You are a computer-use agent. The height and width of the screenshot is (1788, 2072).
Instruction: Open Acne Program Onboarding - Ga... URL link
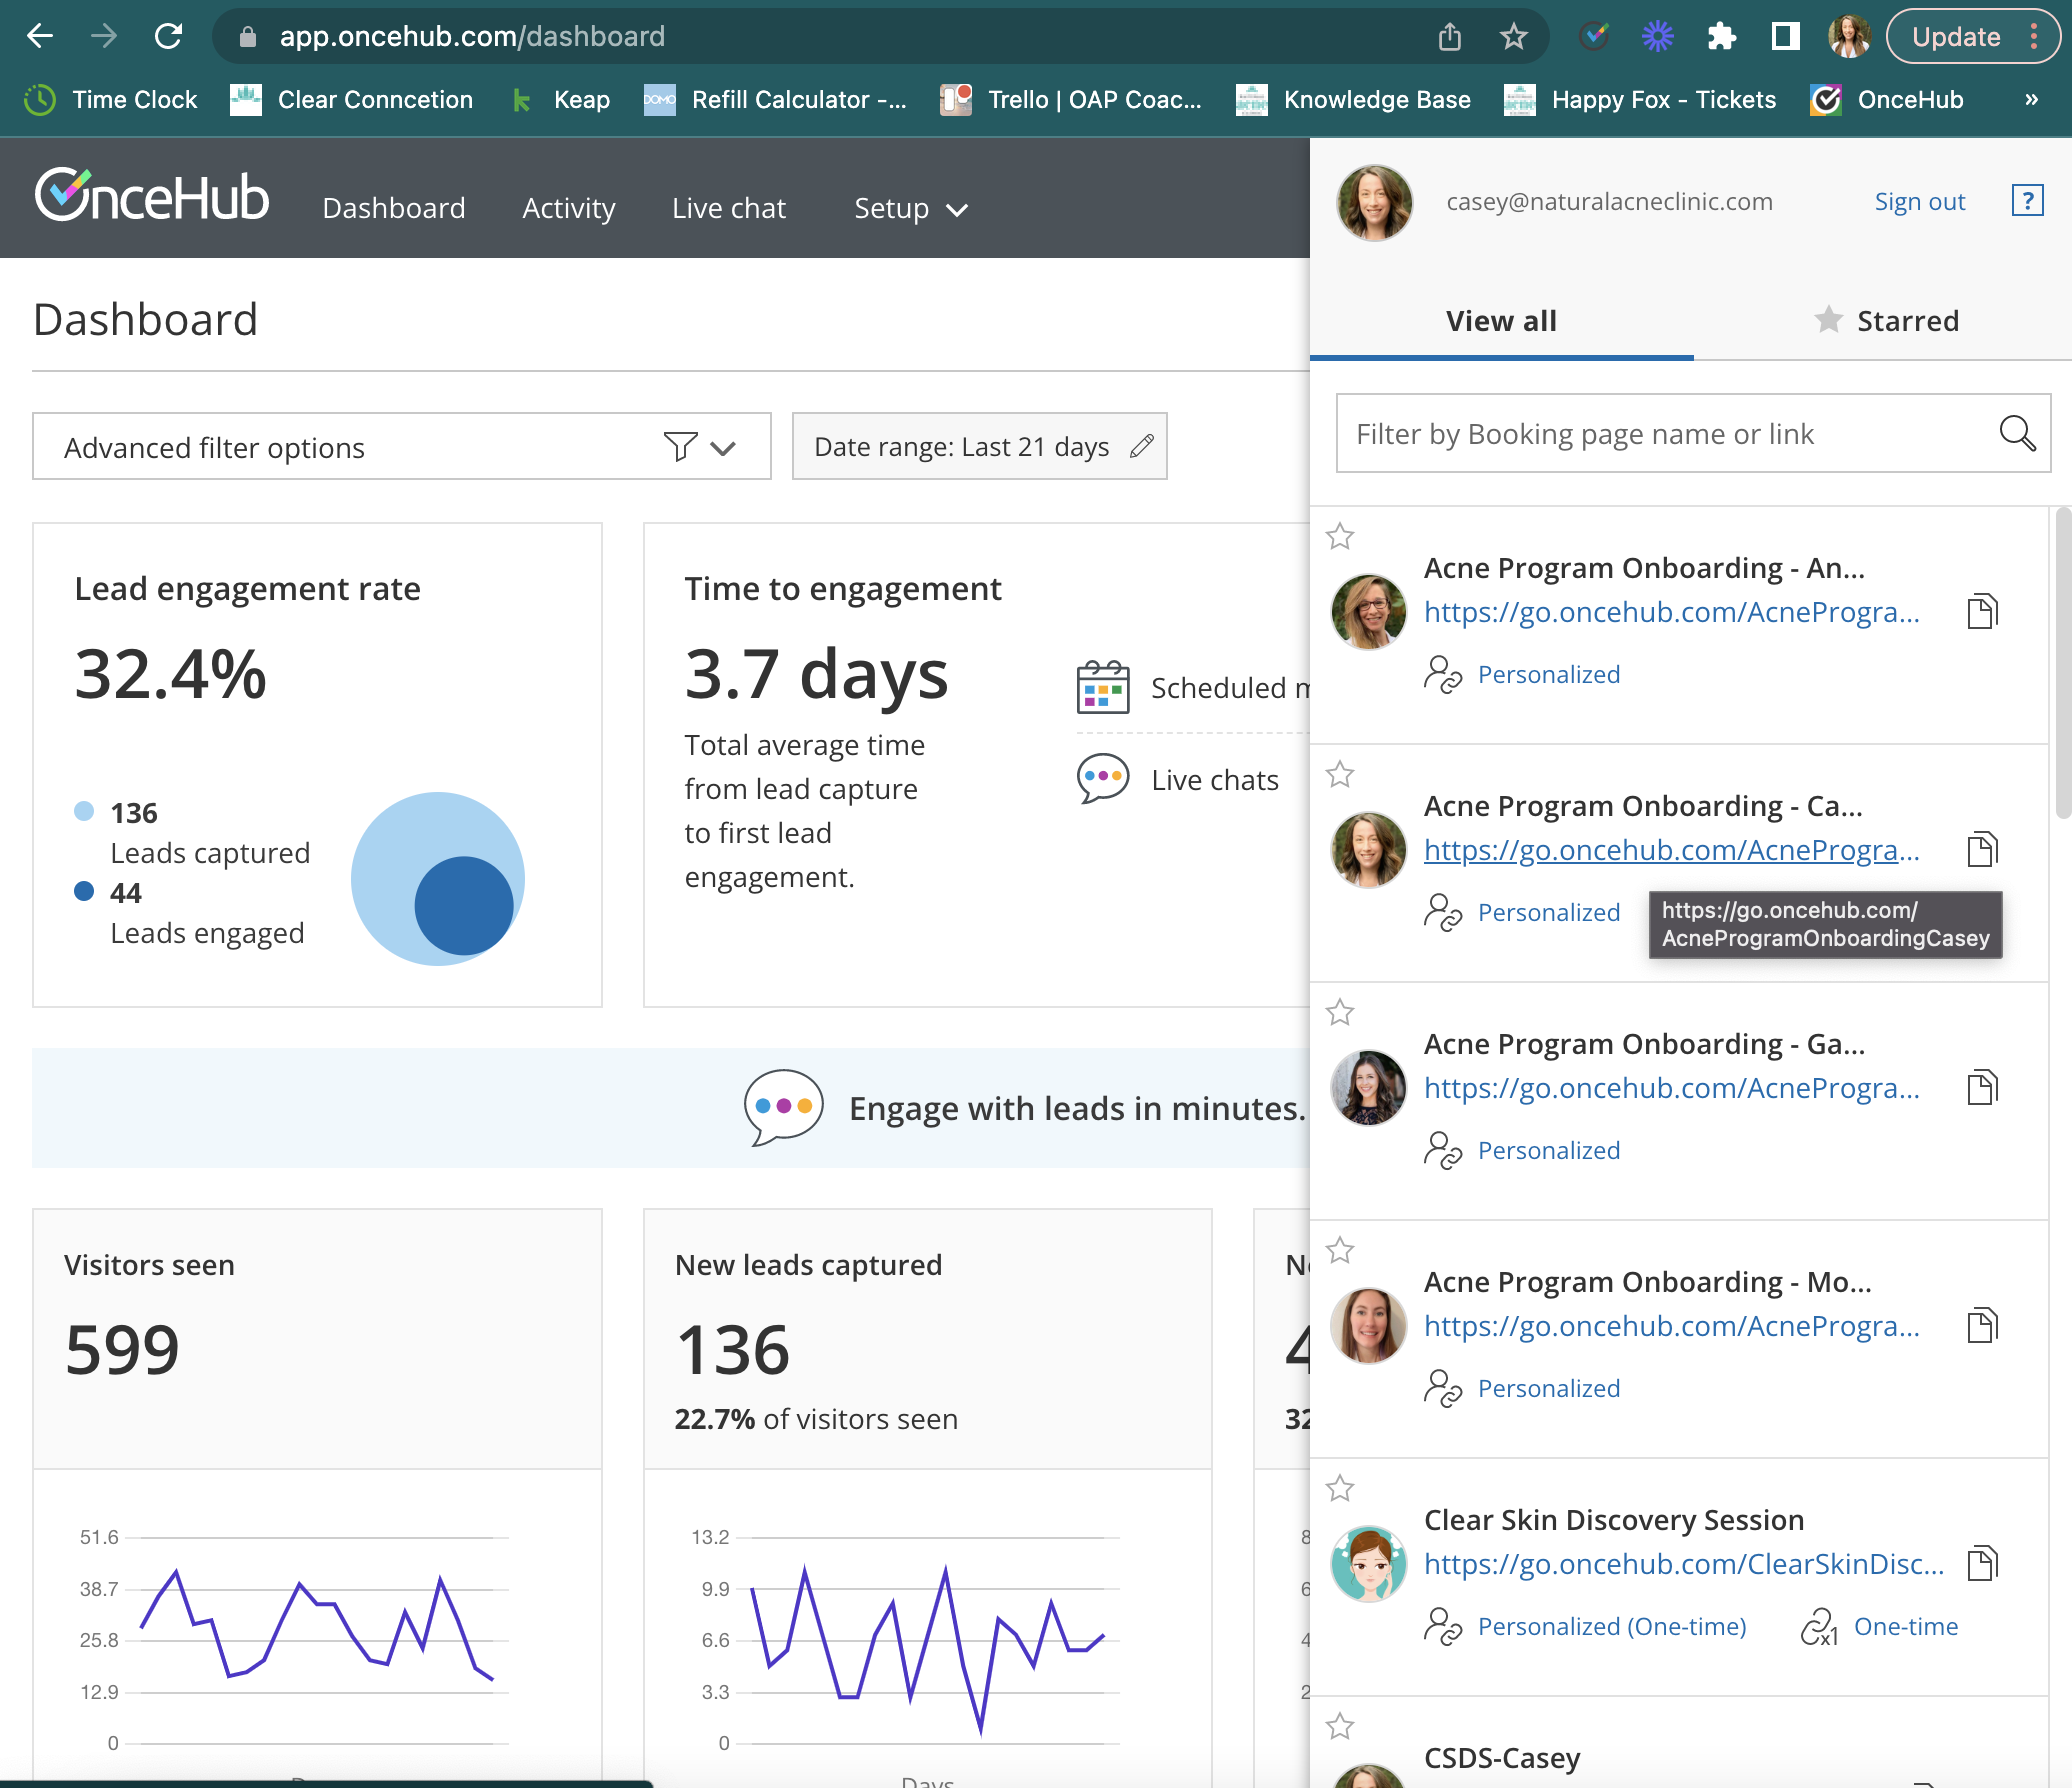point(1672,1088)
